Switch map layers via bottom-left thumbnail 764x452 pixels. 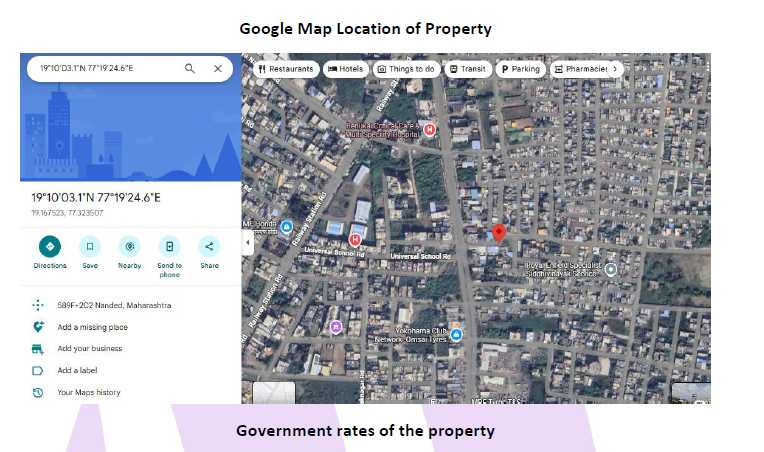click(274, 393)
